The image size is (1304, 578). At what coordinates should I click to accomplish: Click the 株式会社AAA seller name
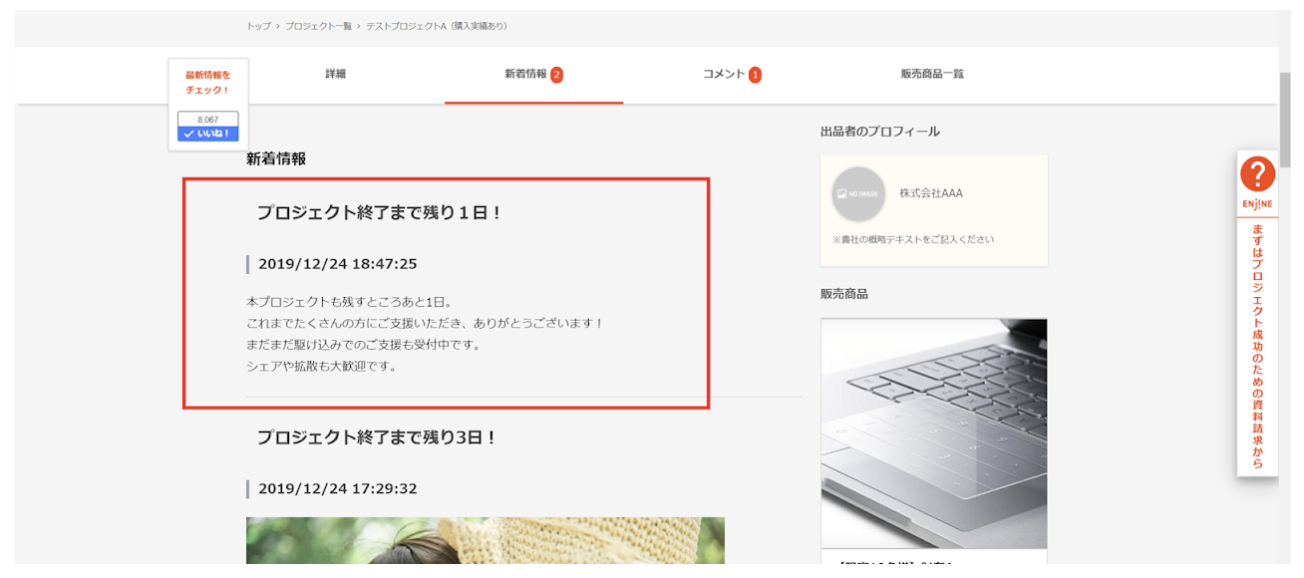931,193
